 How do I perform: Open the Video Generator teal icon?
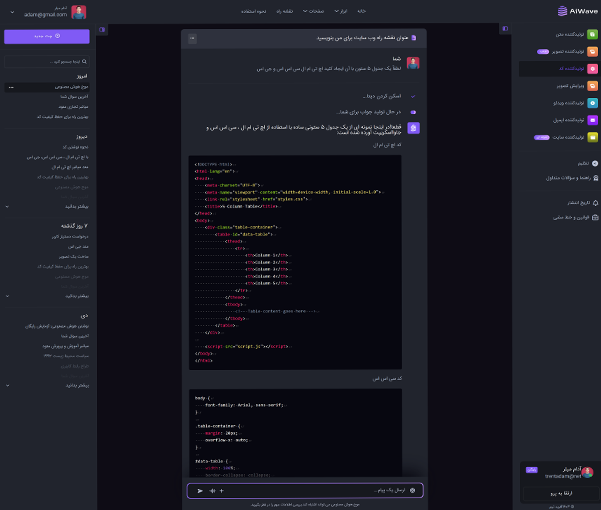click(592, 103)
